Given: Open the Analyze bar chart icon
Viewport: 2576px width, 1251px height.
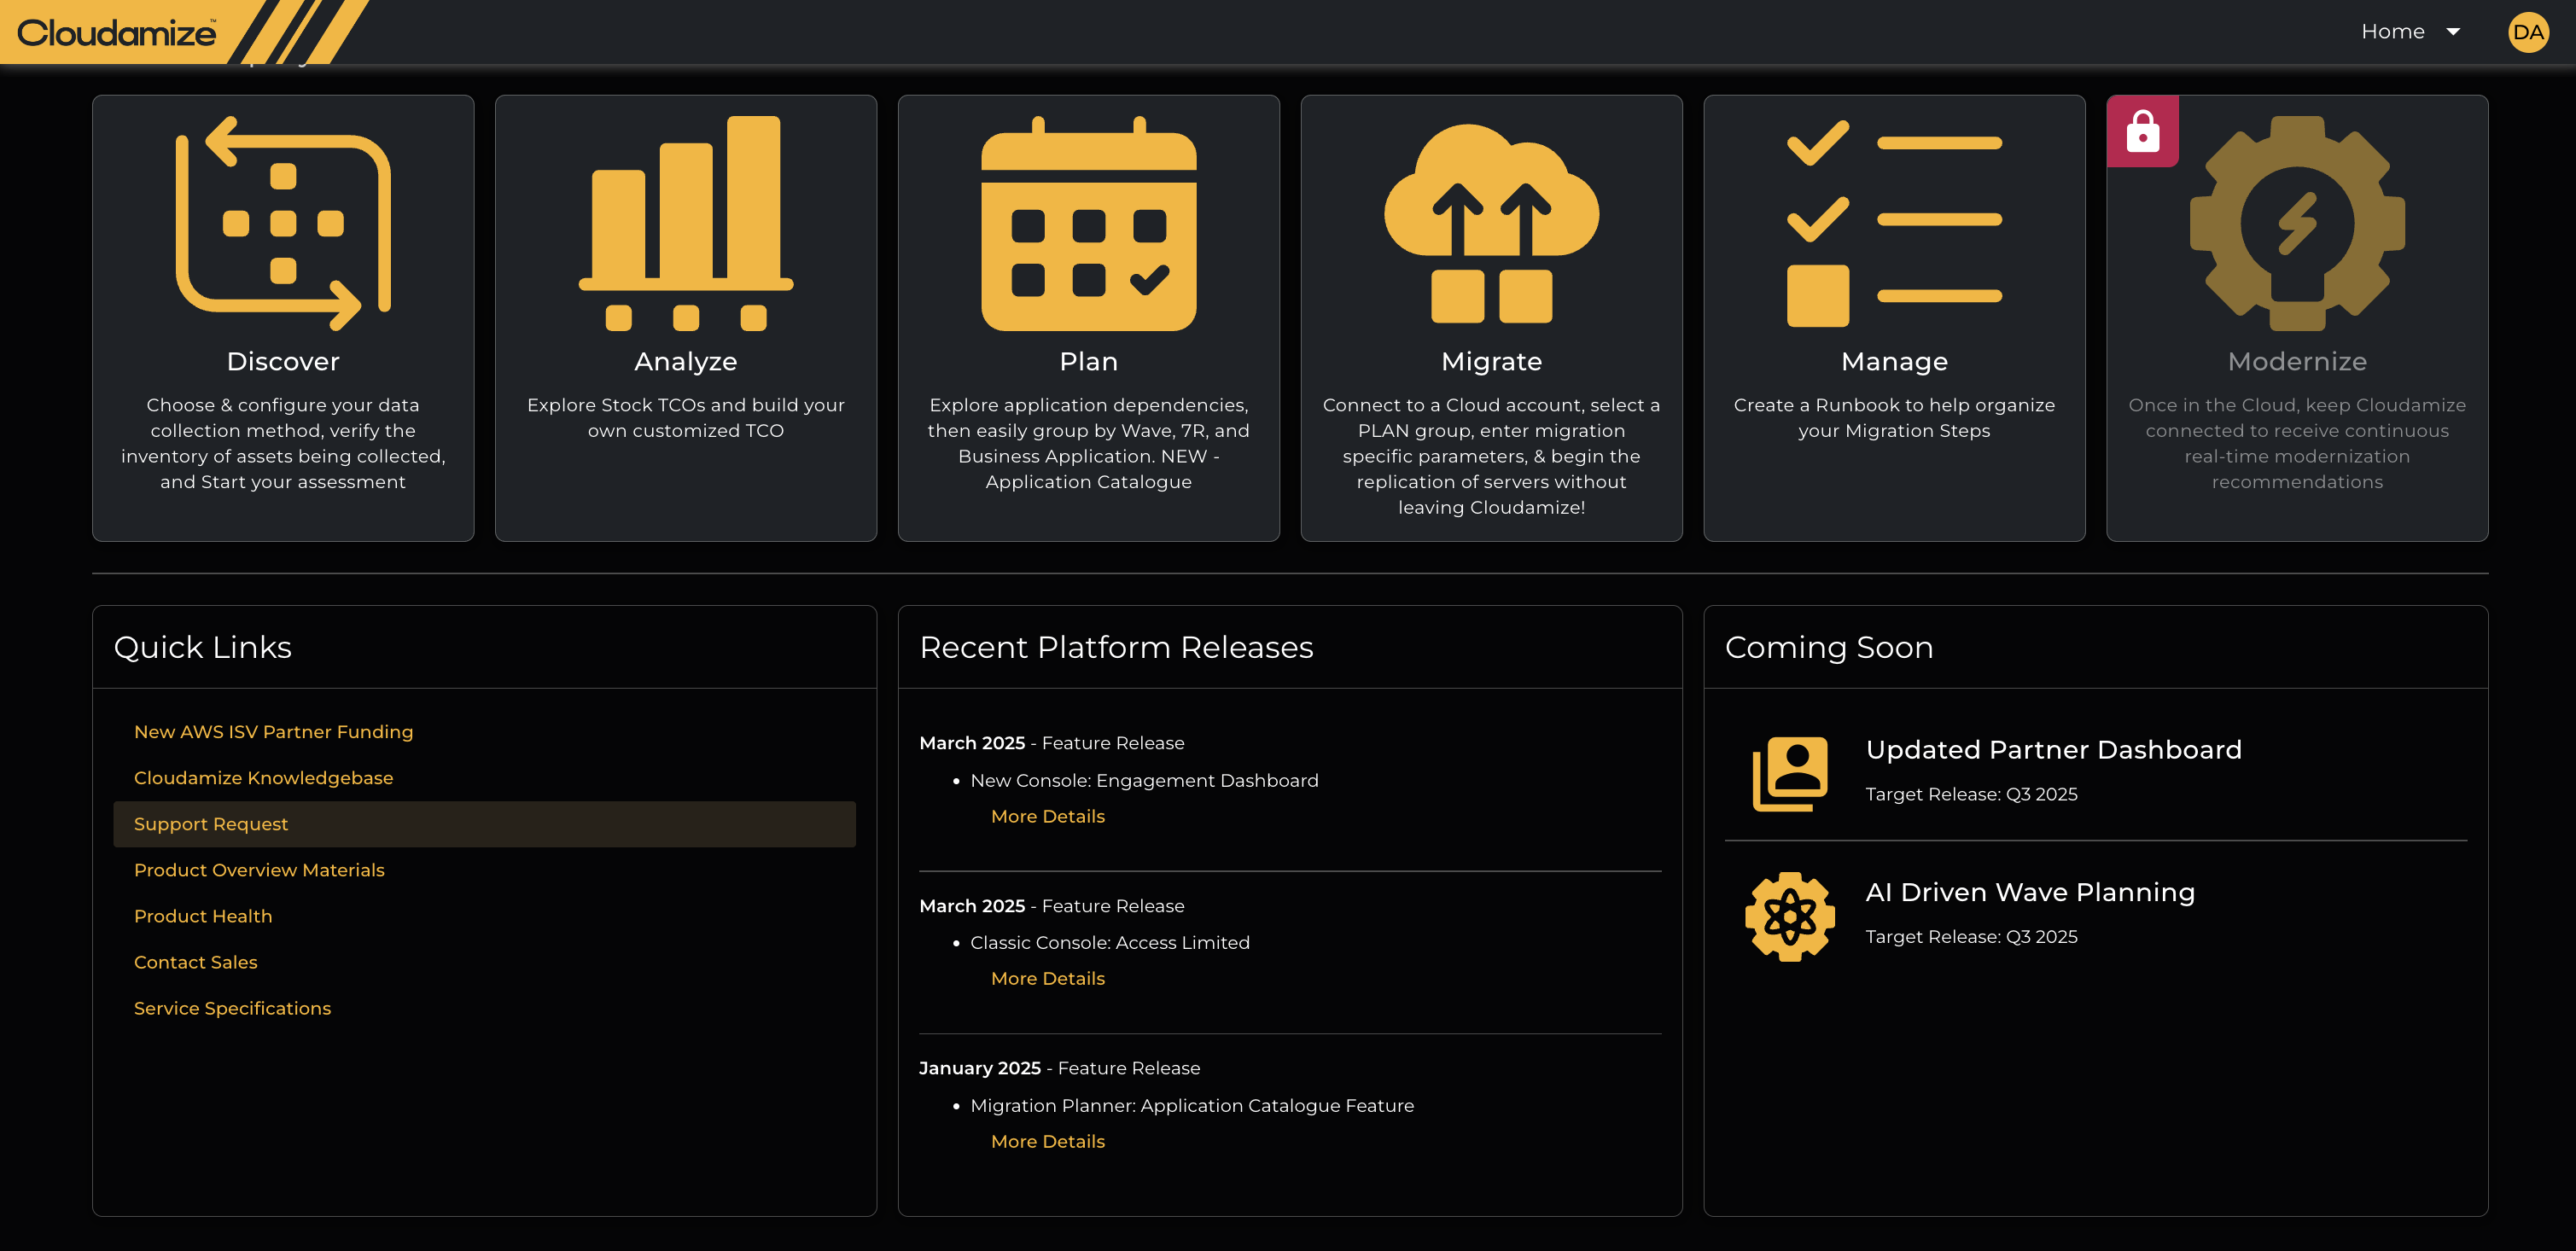Looking at the screenshot, I should (686, 223).
